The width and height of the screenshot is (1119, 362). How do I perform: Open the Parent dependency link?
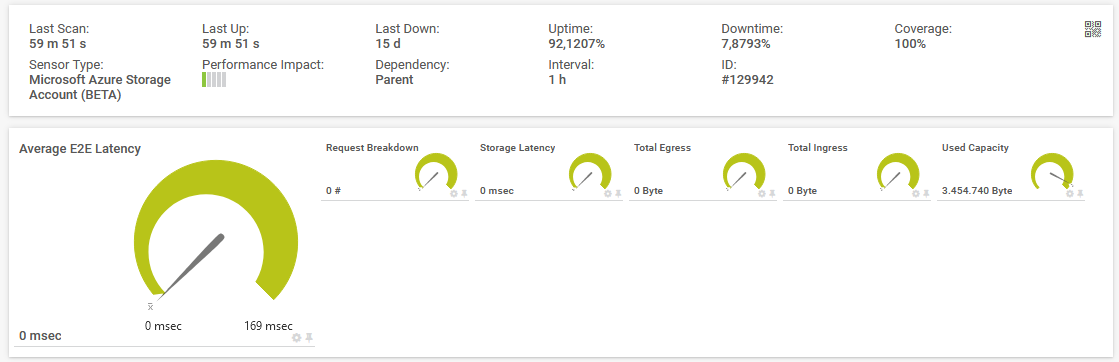coord(394,80)
